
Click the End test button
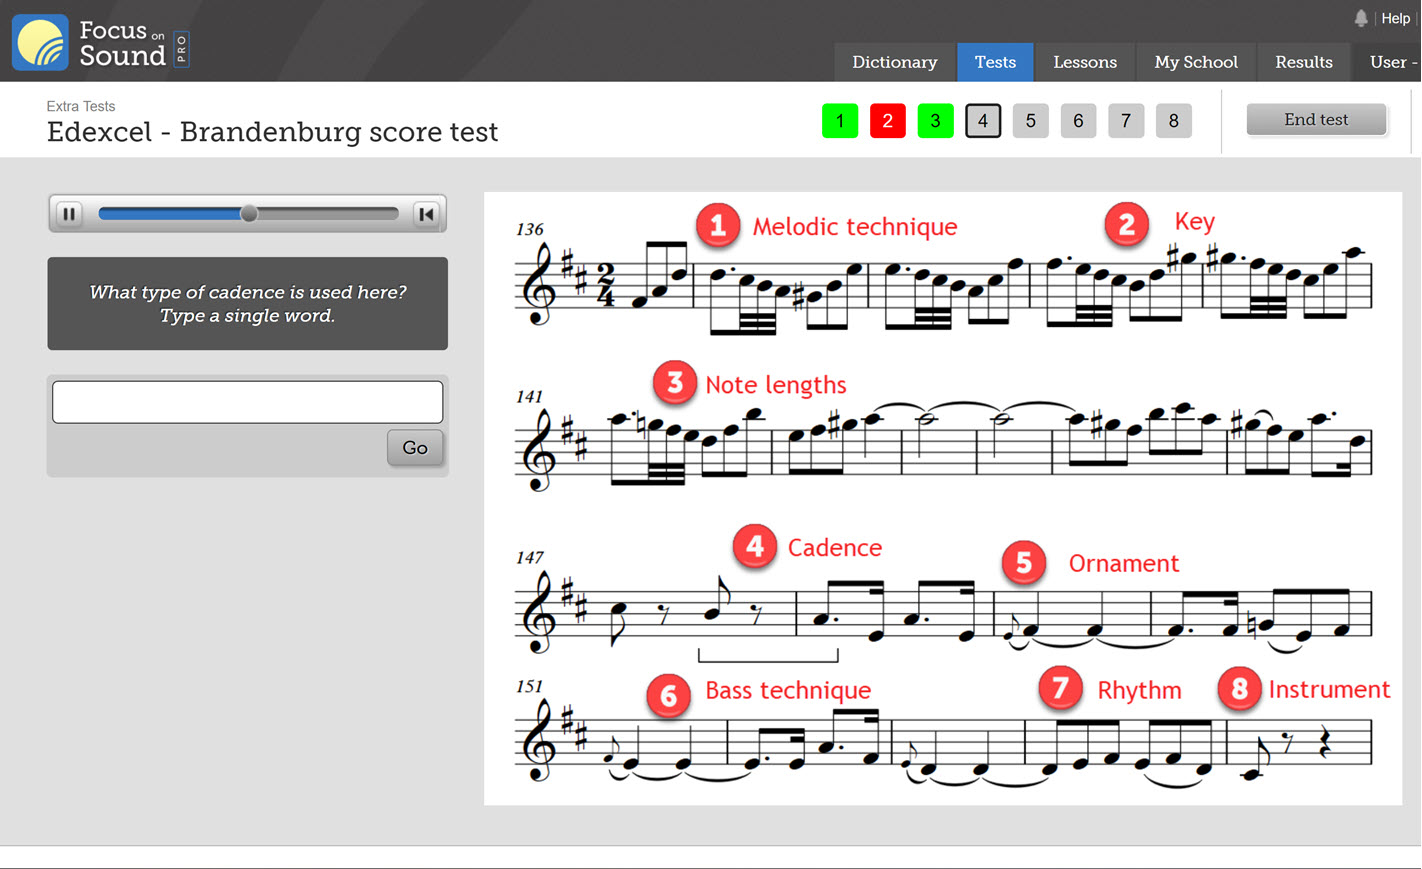[x=1316, y=120]
